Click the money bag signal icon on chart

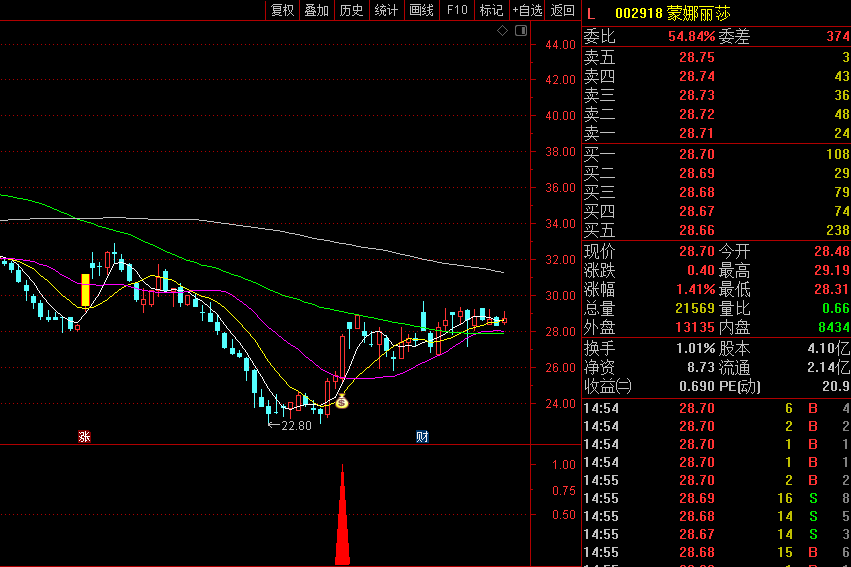pos(341,402)
